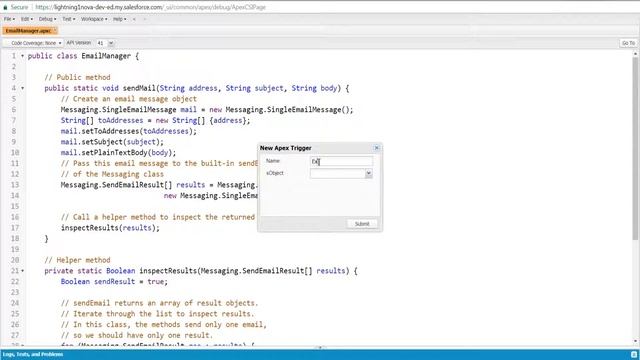This screenshot has height=360, width=640.
Task: Click line number 15 in the gutter
Action: pyautogui.click(x=15, y=206)
